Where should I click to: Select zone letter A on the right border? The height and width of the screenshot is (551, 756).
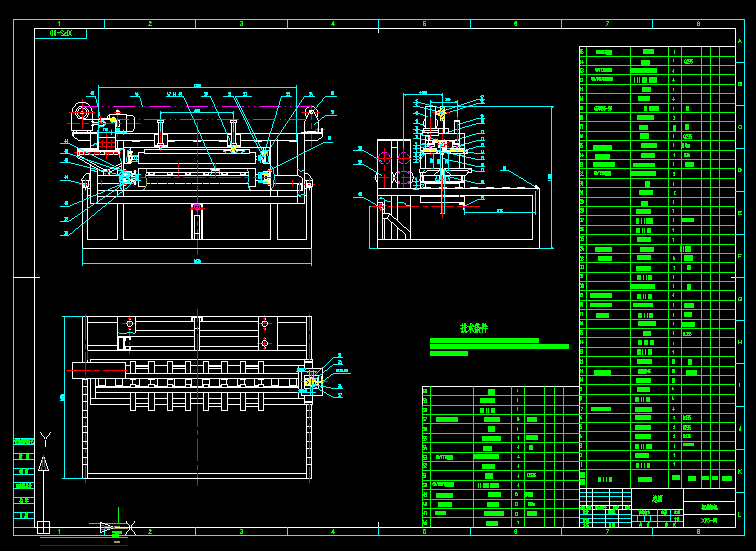740,41
